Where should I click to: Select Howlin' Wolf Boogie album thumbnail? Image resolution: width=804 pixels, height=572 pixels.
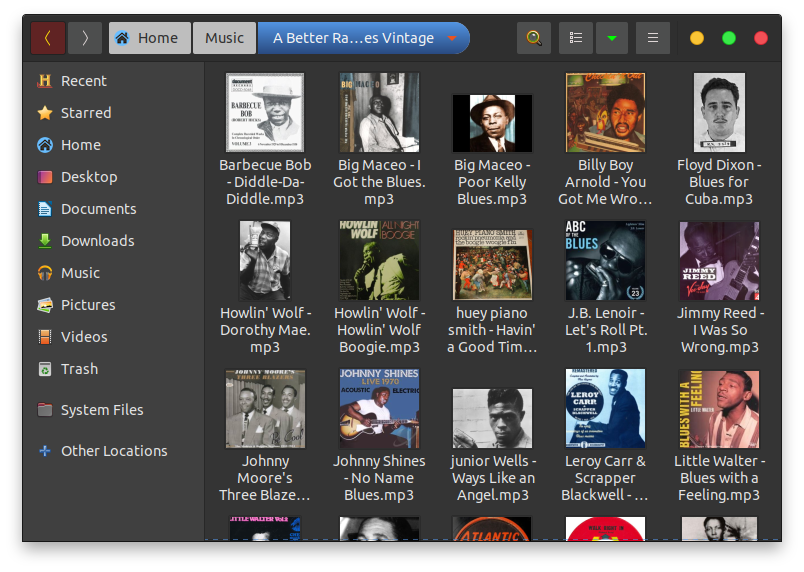379,260
